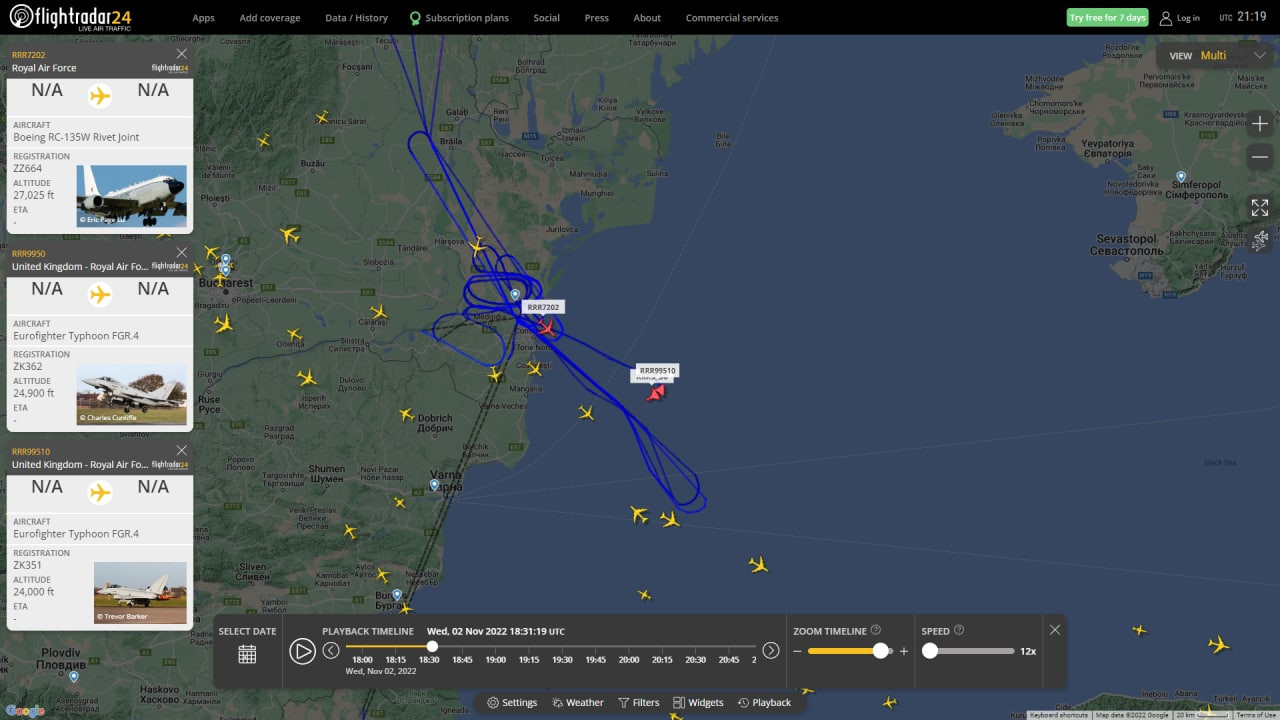The image size is (1280, 720).
Task: Click the map zoom in plus icon
Action: click(1260, 124)
